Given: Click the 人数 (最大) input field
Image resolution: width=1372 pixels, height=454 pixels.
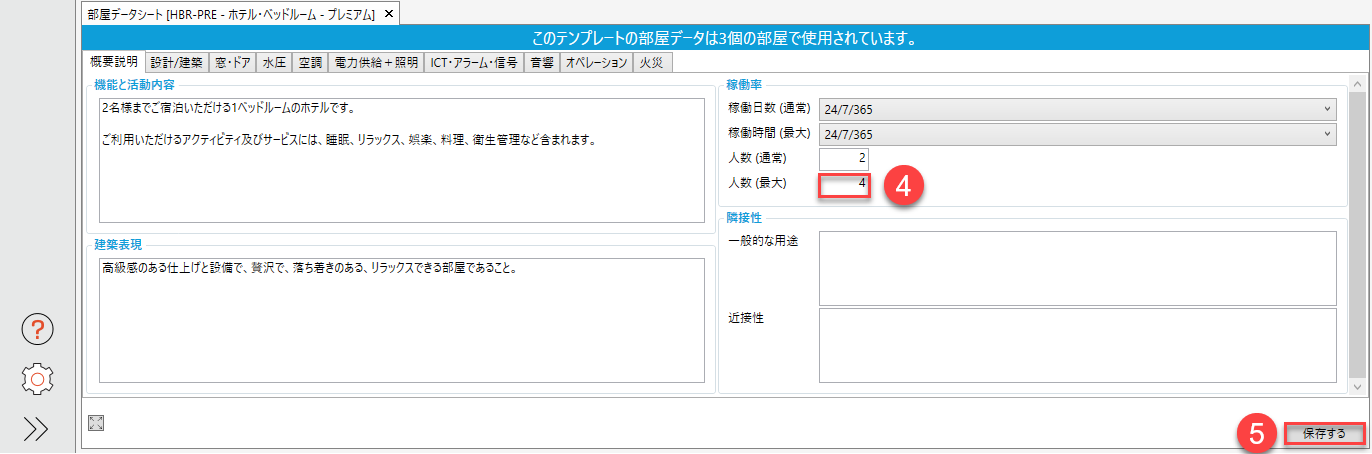Looking at the screenshot, I should (844, 184).
